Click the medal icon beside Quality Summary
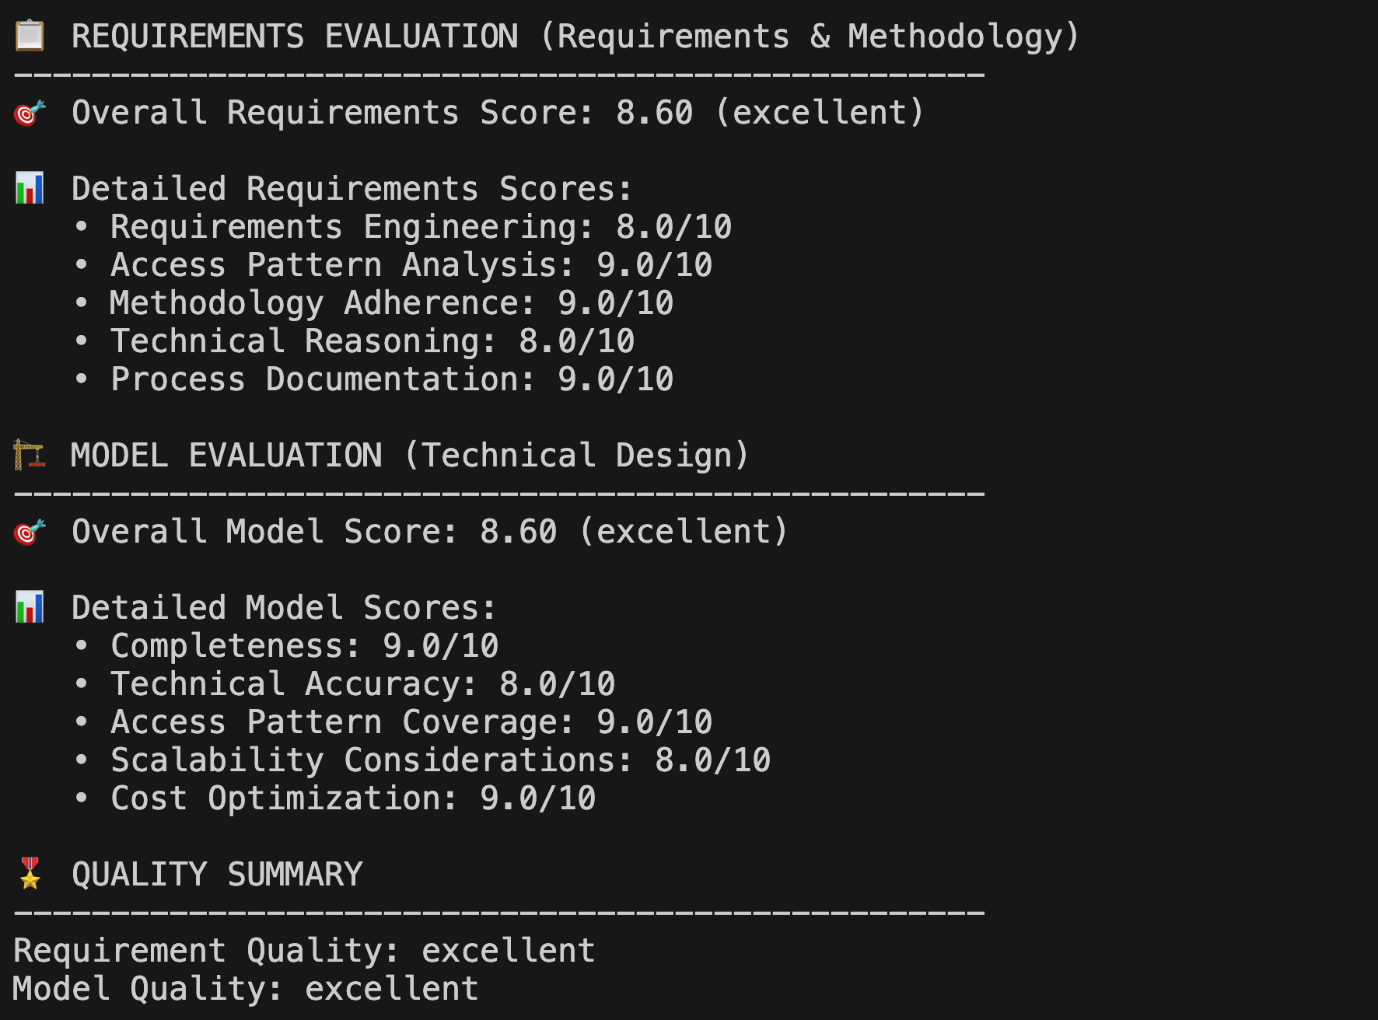 (30, 874)
